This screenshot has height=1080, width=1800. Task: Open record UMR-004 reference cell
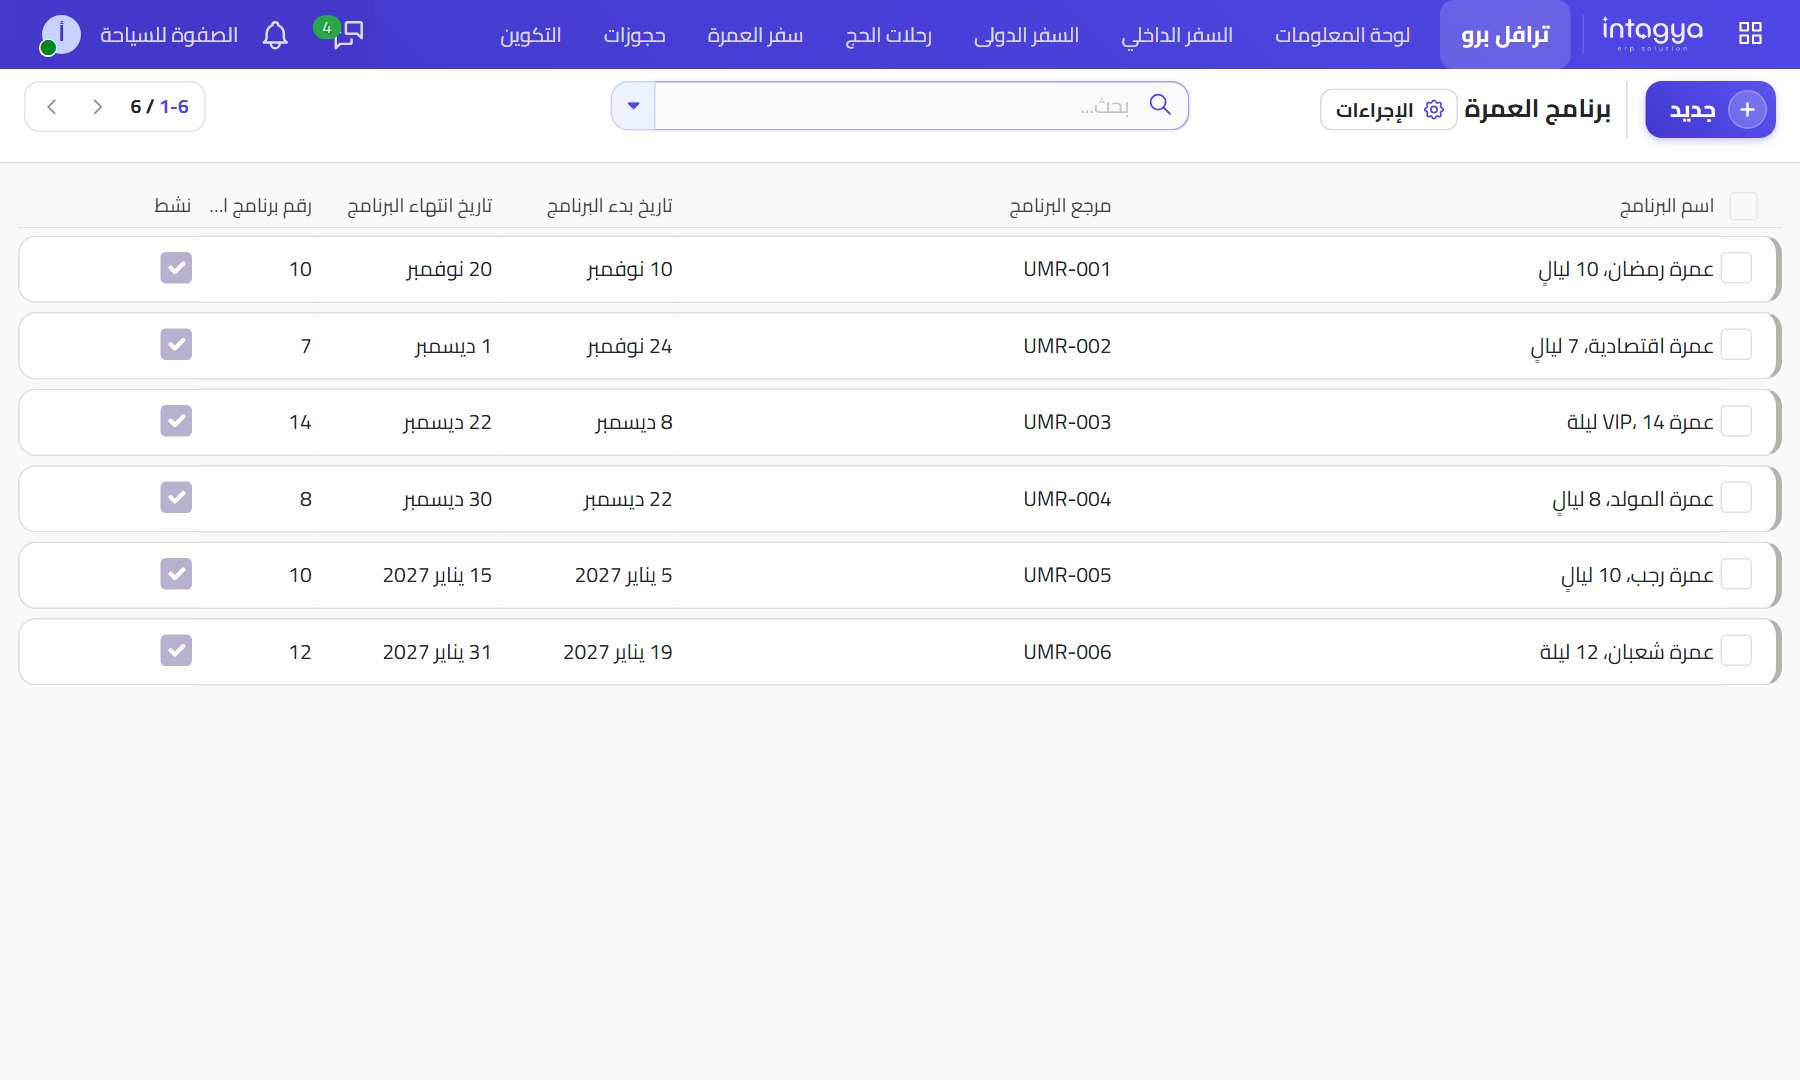tap(1067, 499)
